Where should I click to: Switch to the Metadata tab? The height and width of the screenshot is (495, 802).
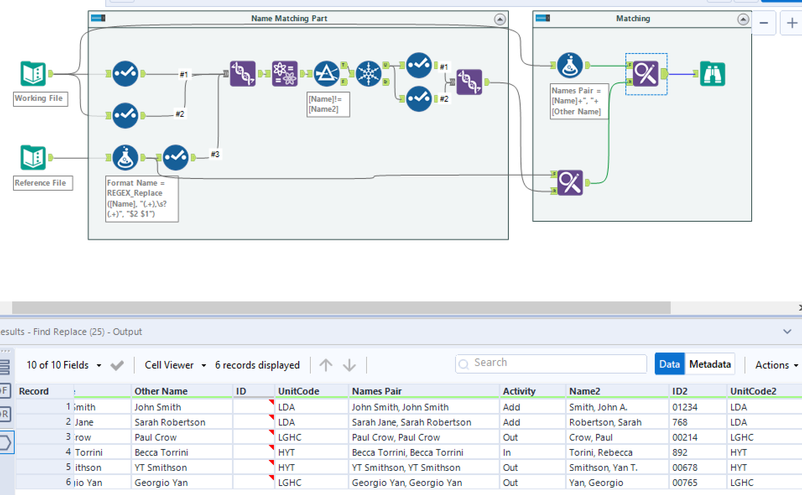tap(710, 364)
